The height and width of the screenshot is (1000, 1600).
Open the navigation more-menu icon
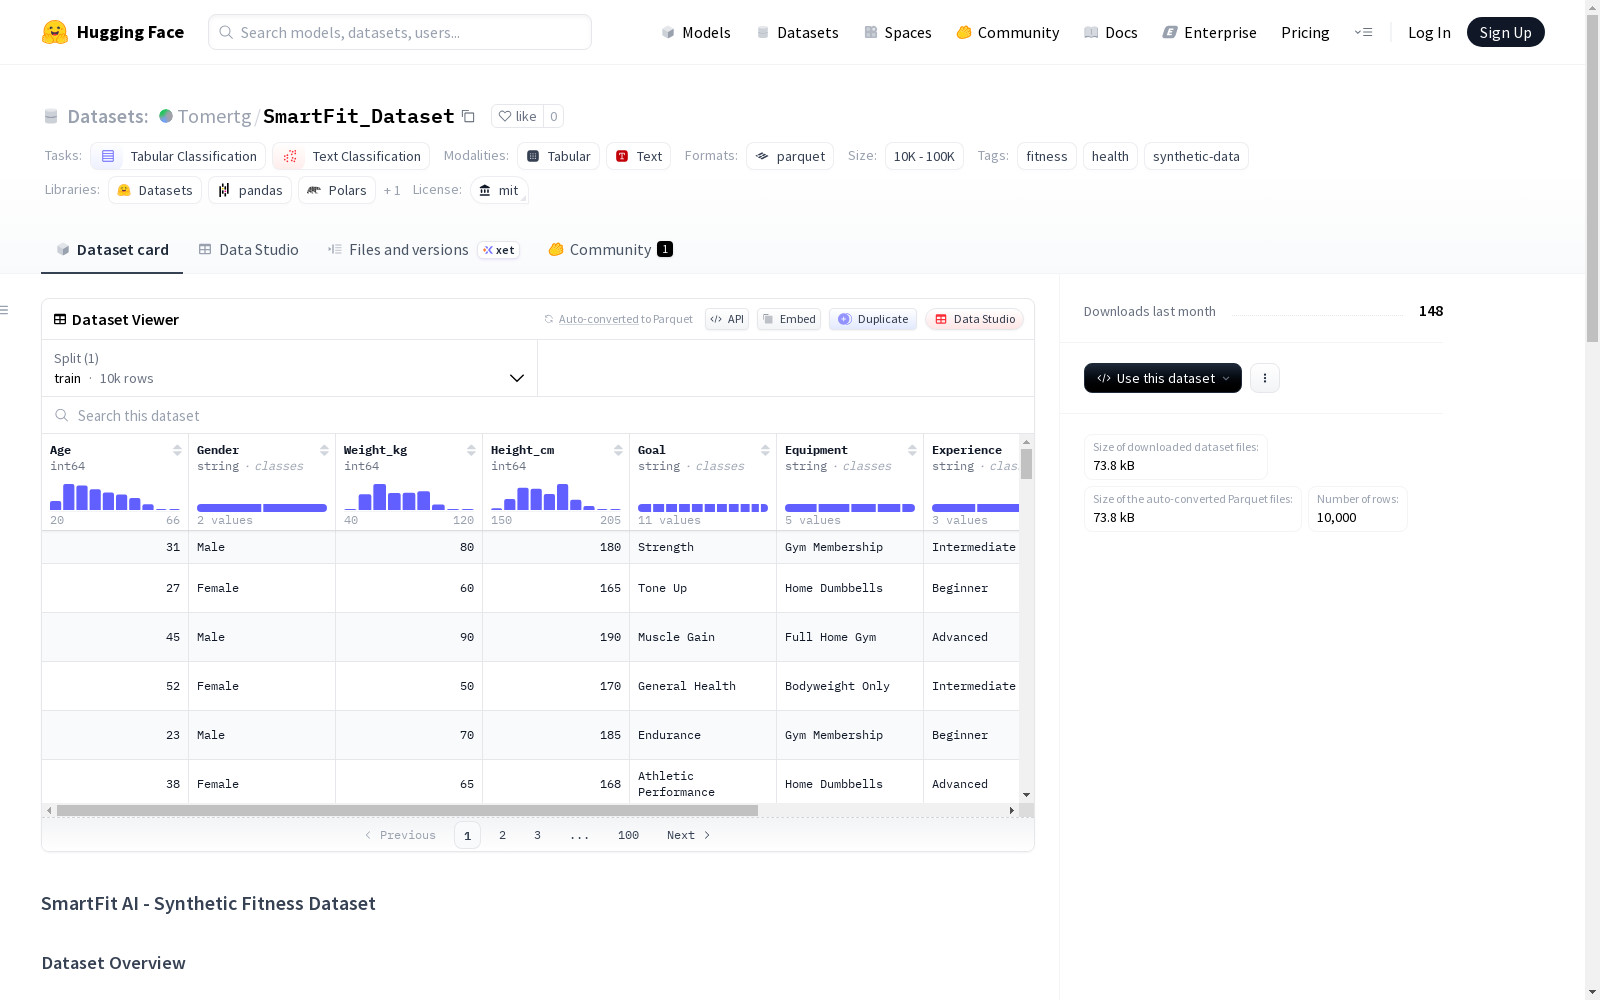click(1363, 32)
